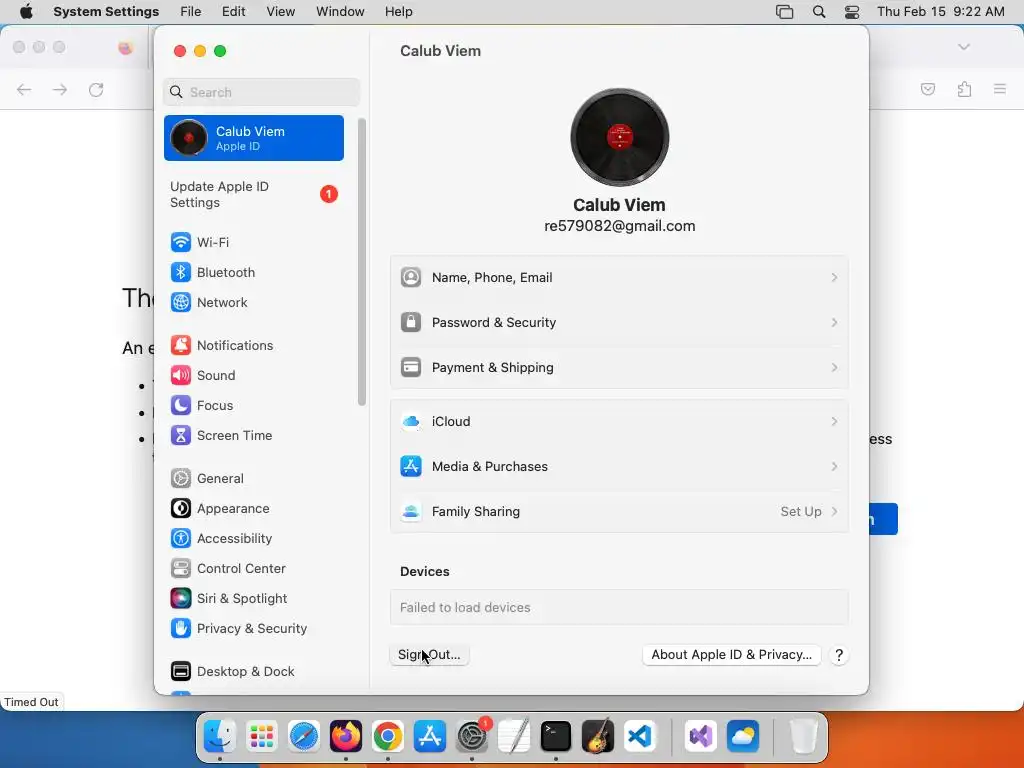This screenshot has height=768, width=1024.
Task: Open Bluetooth settings pane
Action: click(x=254, y=272)
